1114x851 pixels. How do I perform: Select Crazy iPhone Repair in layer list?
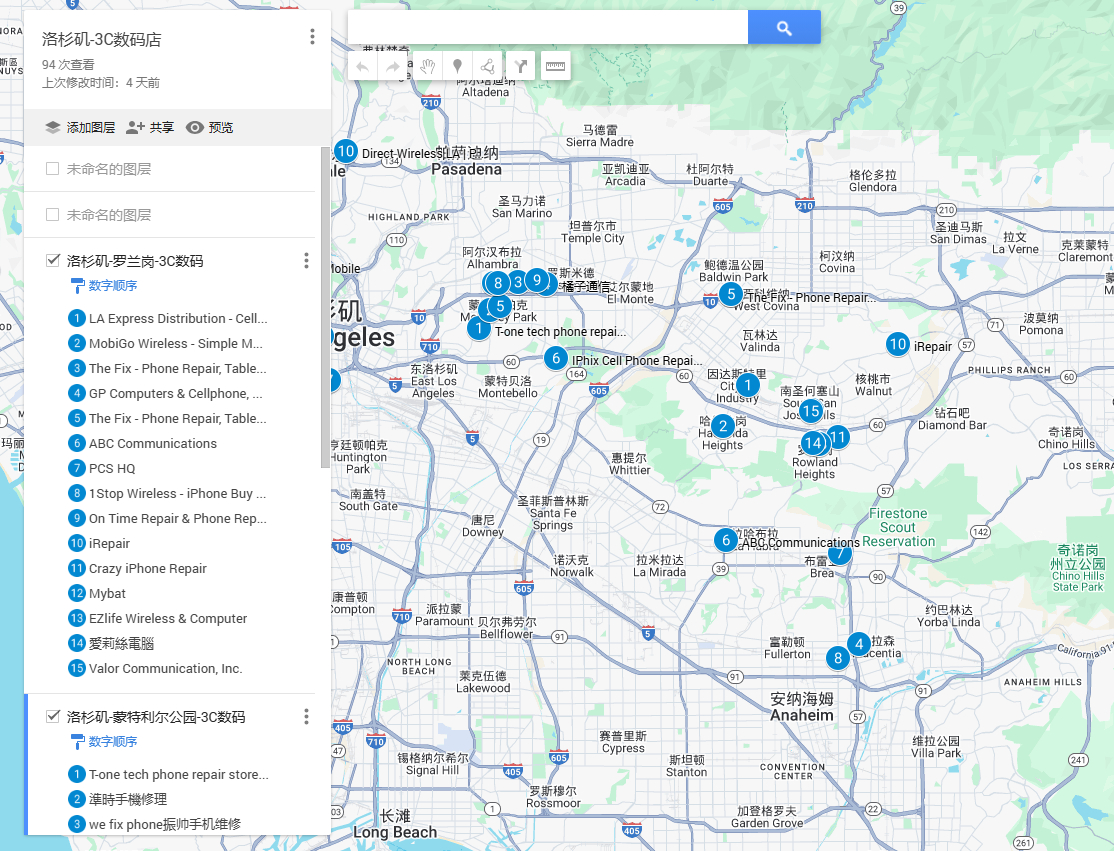147,569
